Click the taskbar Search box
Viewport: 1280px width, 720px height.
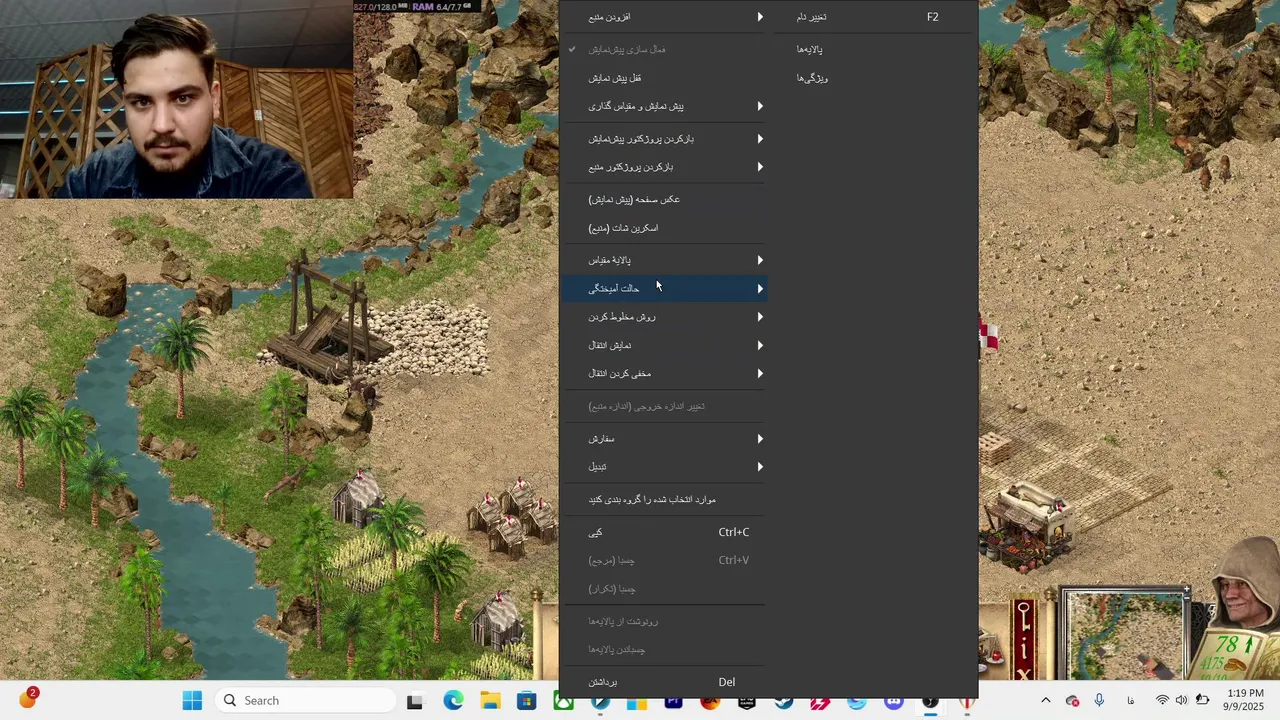(306, 701)
